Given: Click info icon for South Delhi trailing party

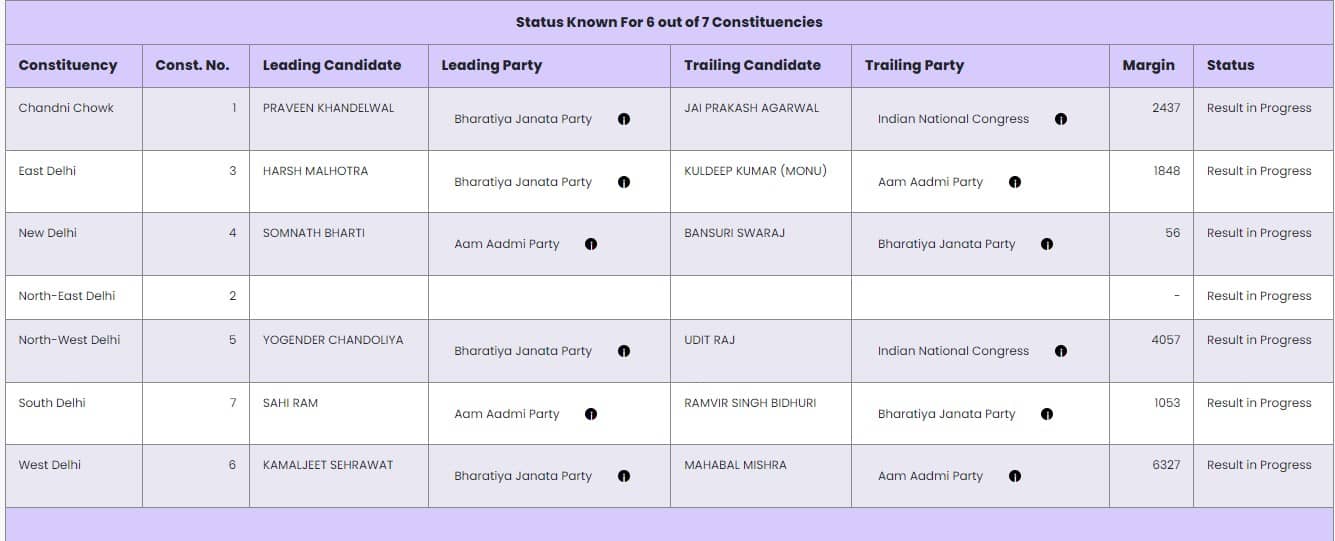Looking at the screenshot, I should point(1047,414).
